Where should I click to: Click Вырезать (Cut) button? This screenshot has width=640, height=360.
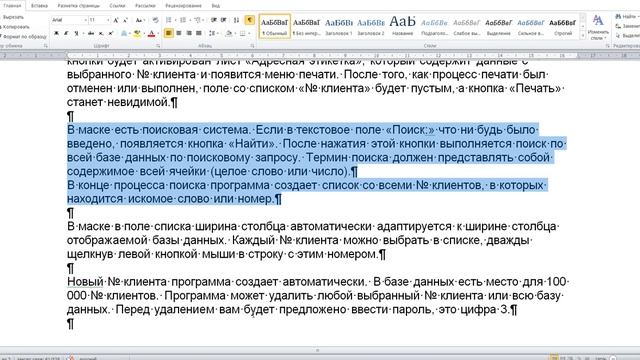click(x=12, y=17)
